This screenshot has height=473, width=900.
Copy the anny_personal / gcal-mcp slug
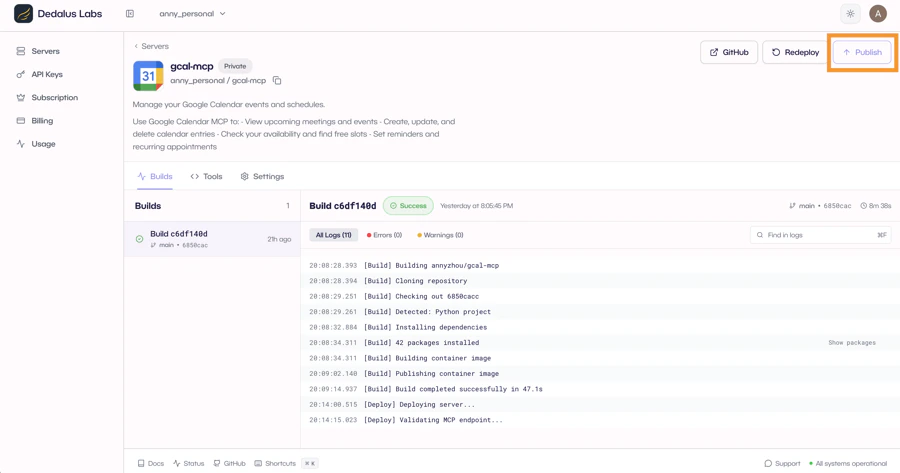tap(277, 80)
